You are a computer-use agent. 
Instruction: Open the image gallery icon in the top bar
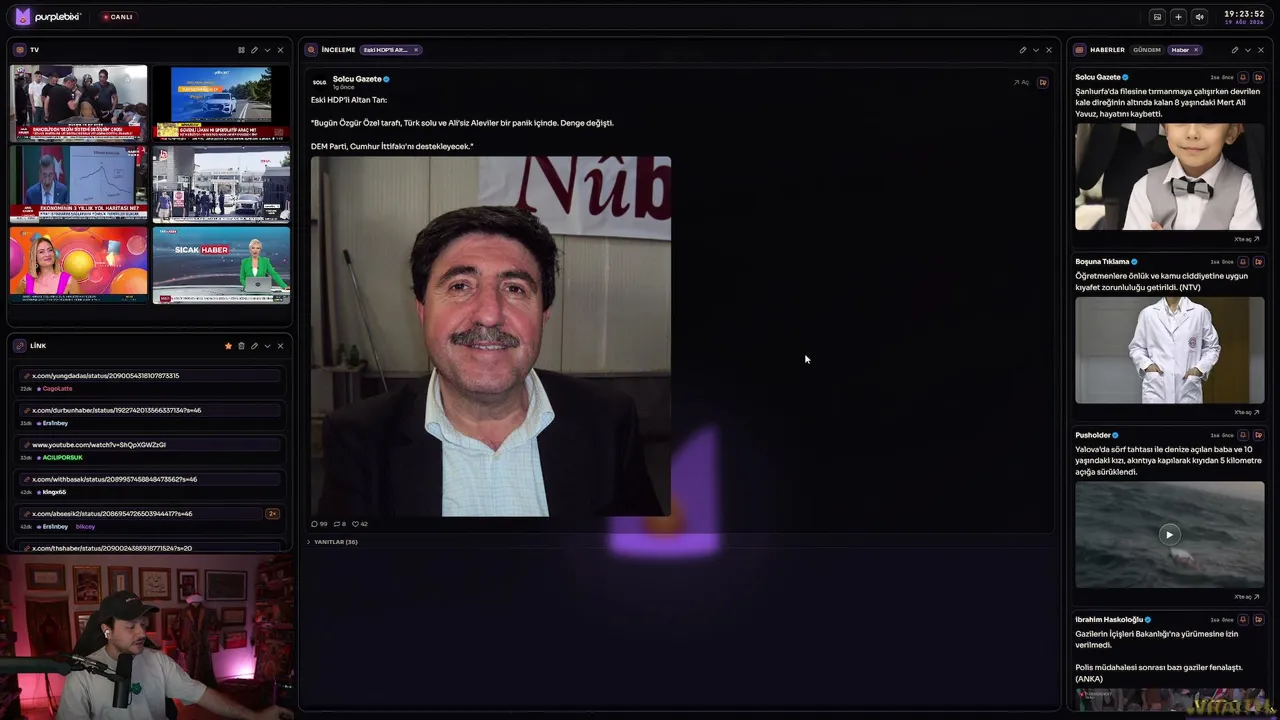coord(1157,17)
